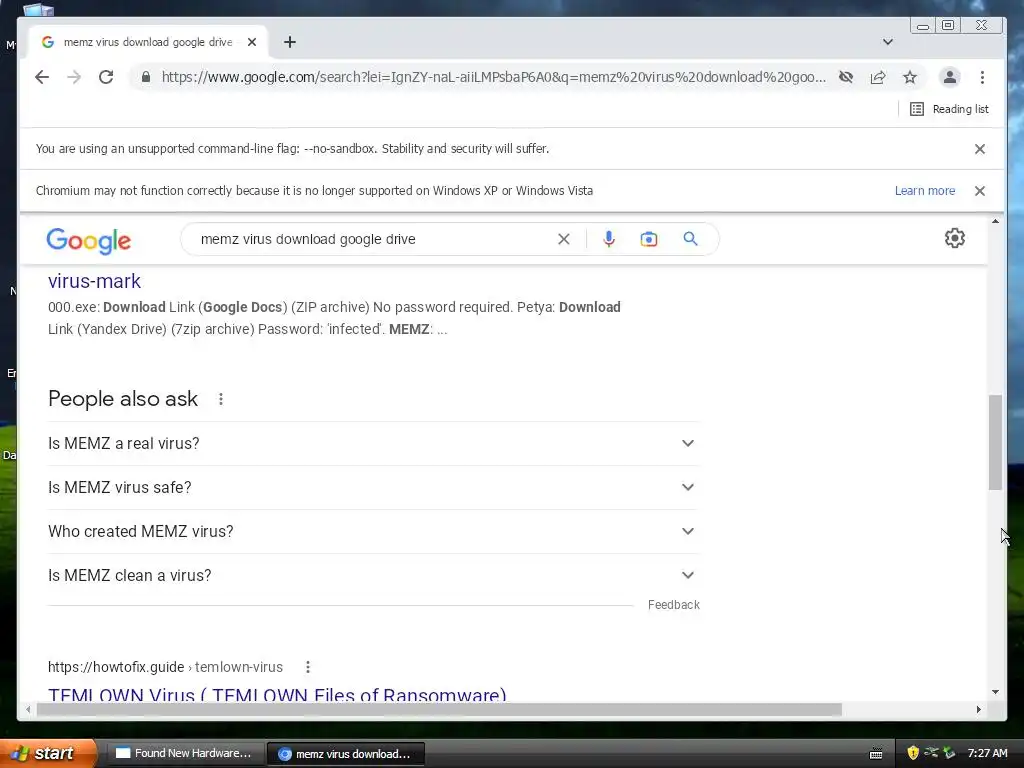Click the scroll down arrow
This screenshot has width=1024, height=768.
tap(995, 692)
